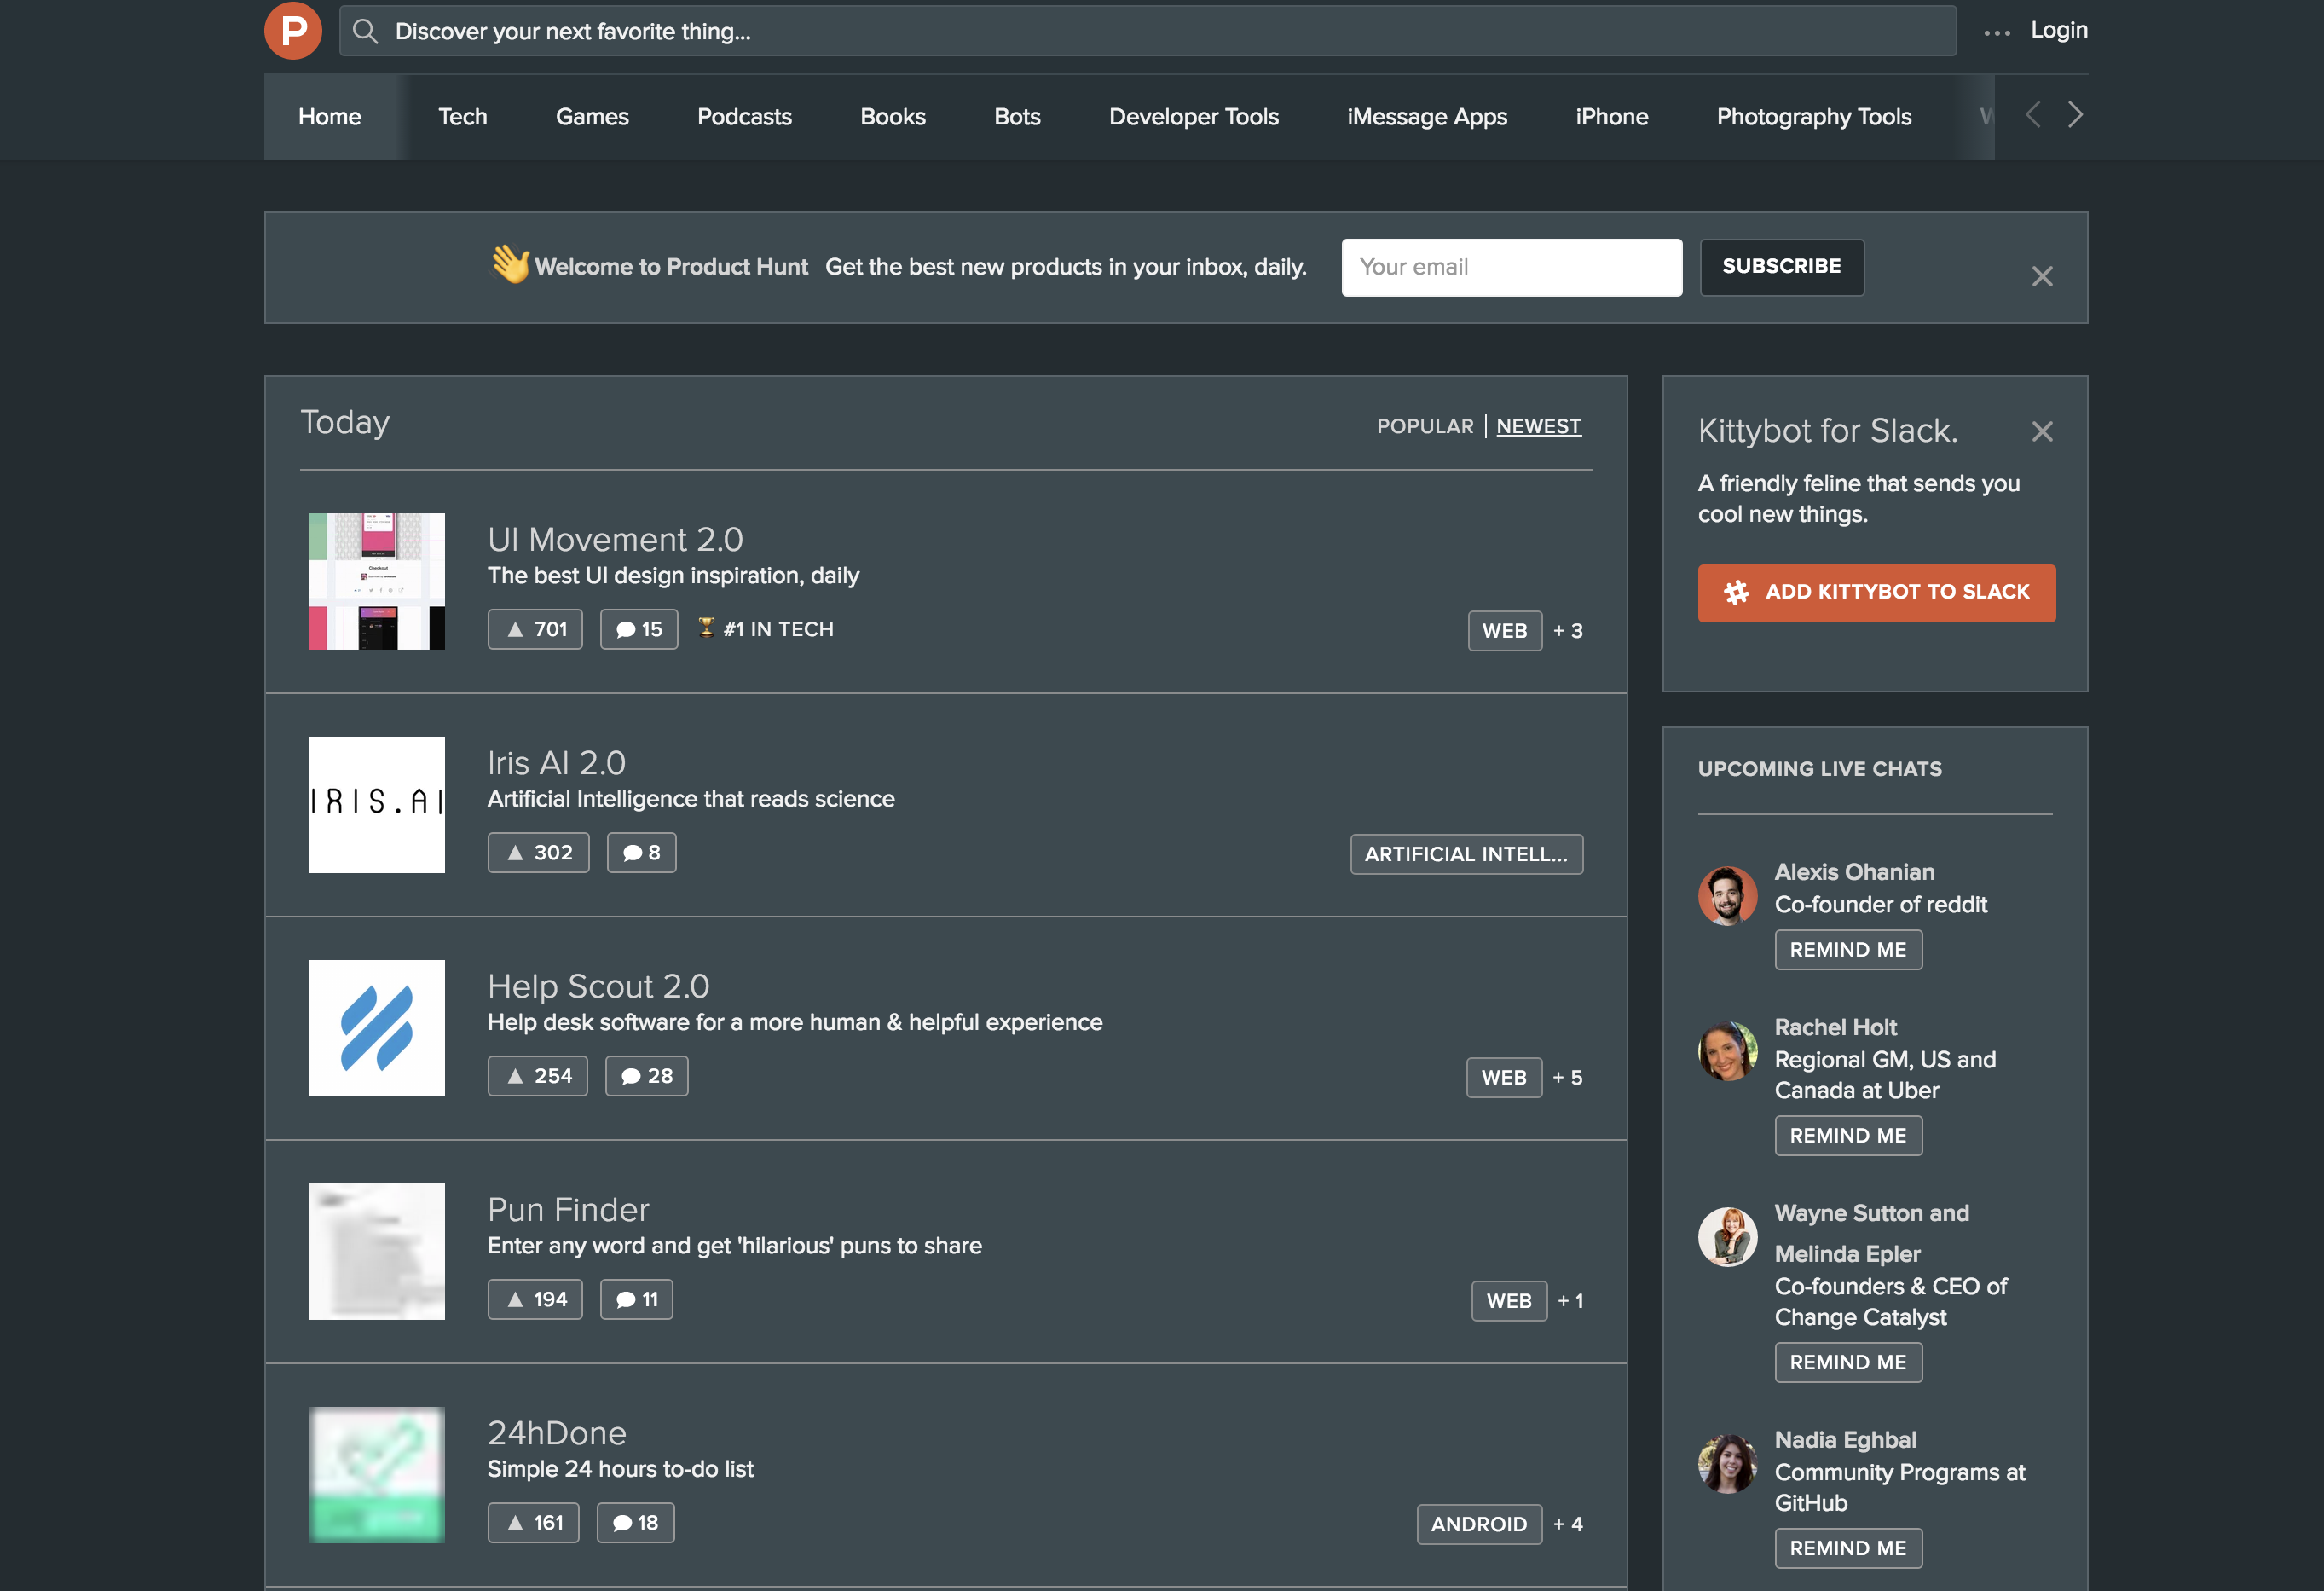Image resolution: width=2324 pixels, height=1591 pixels.
Task: Open the Podcasts category tab
Action: tap(744, 116)
